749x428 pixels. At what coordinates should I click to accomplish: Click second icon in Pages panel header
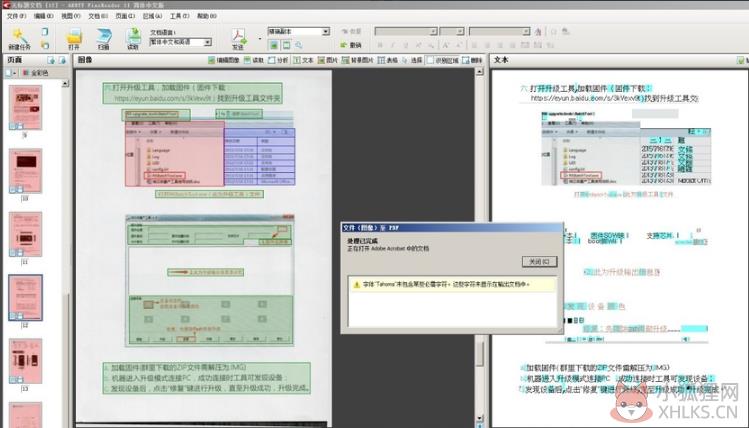tap(62, 60)
